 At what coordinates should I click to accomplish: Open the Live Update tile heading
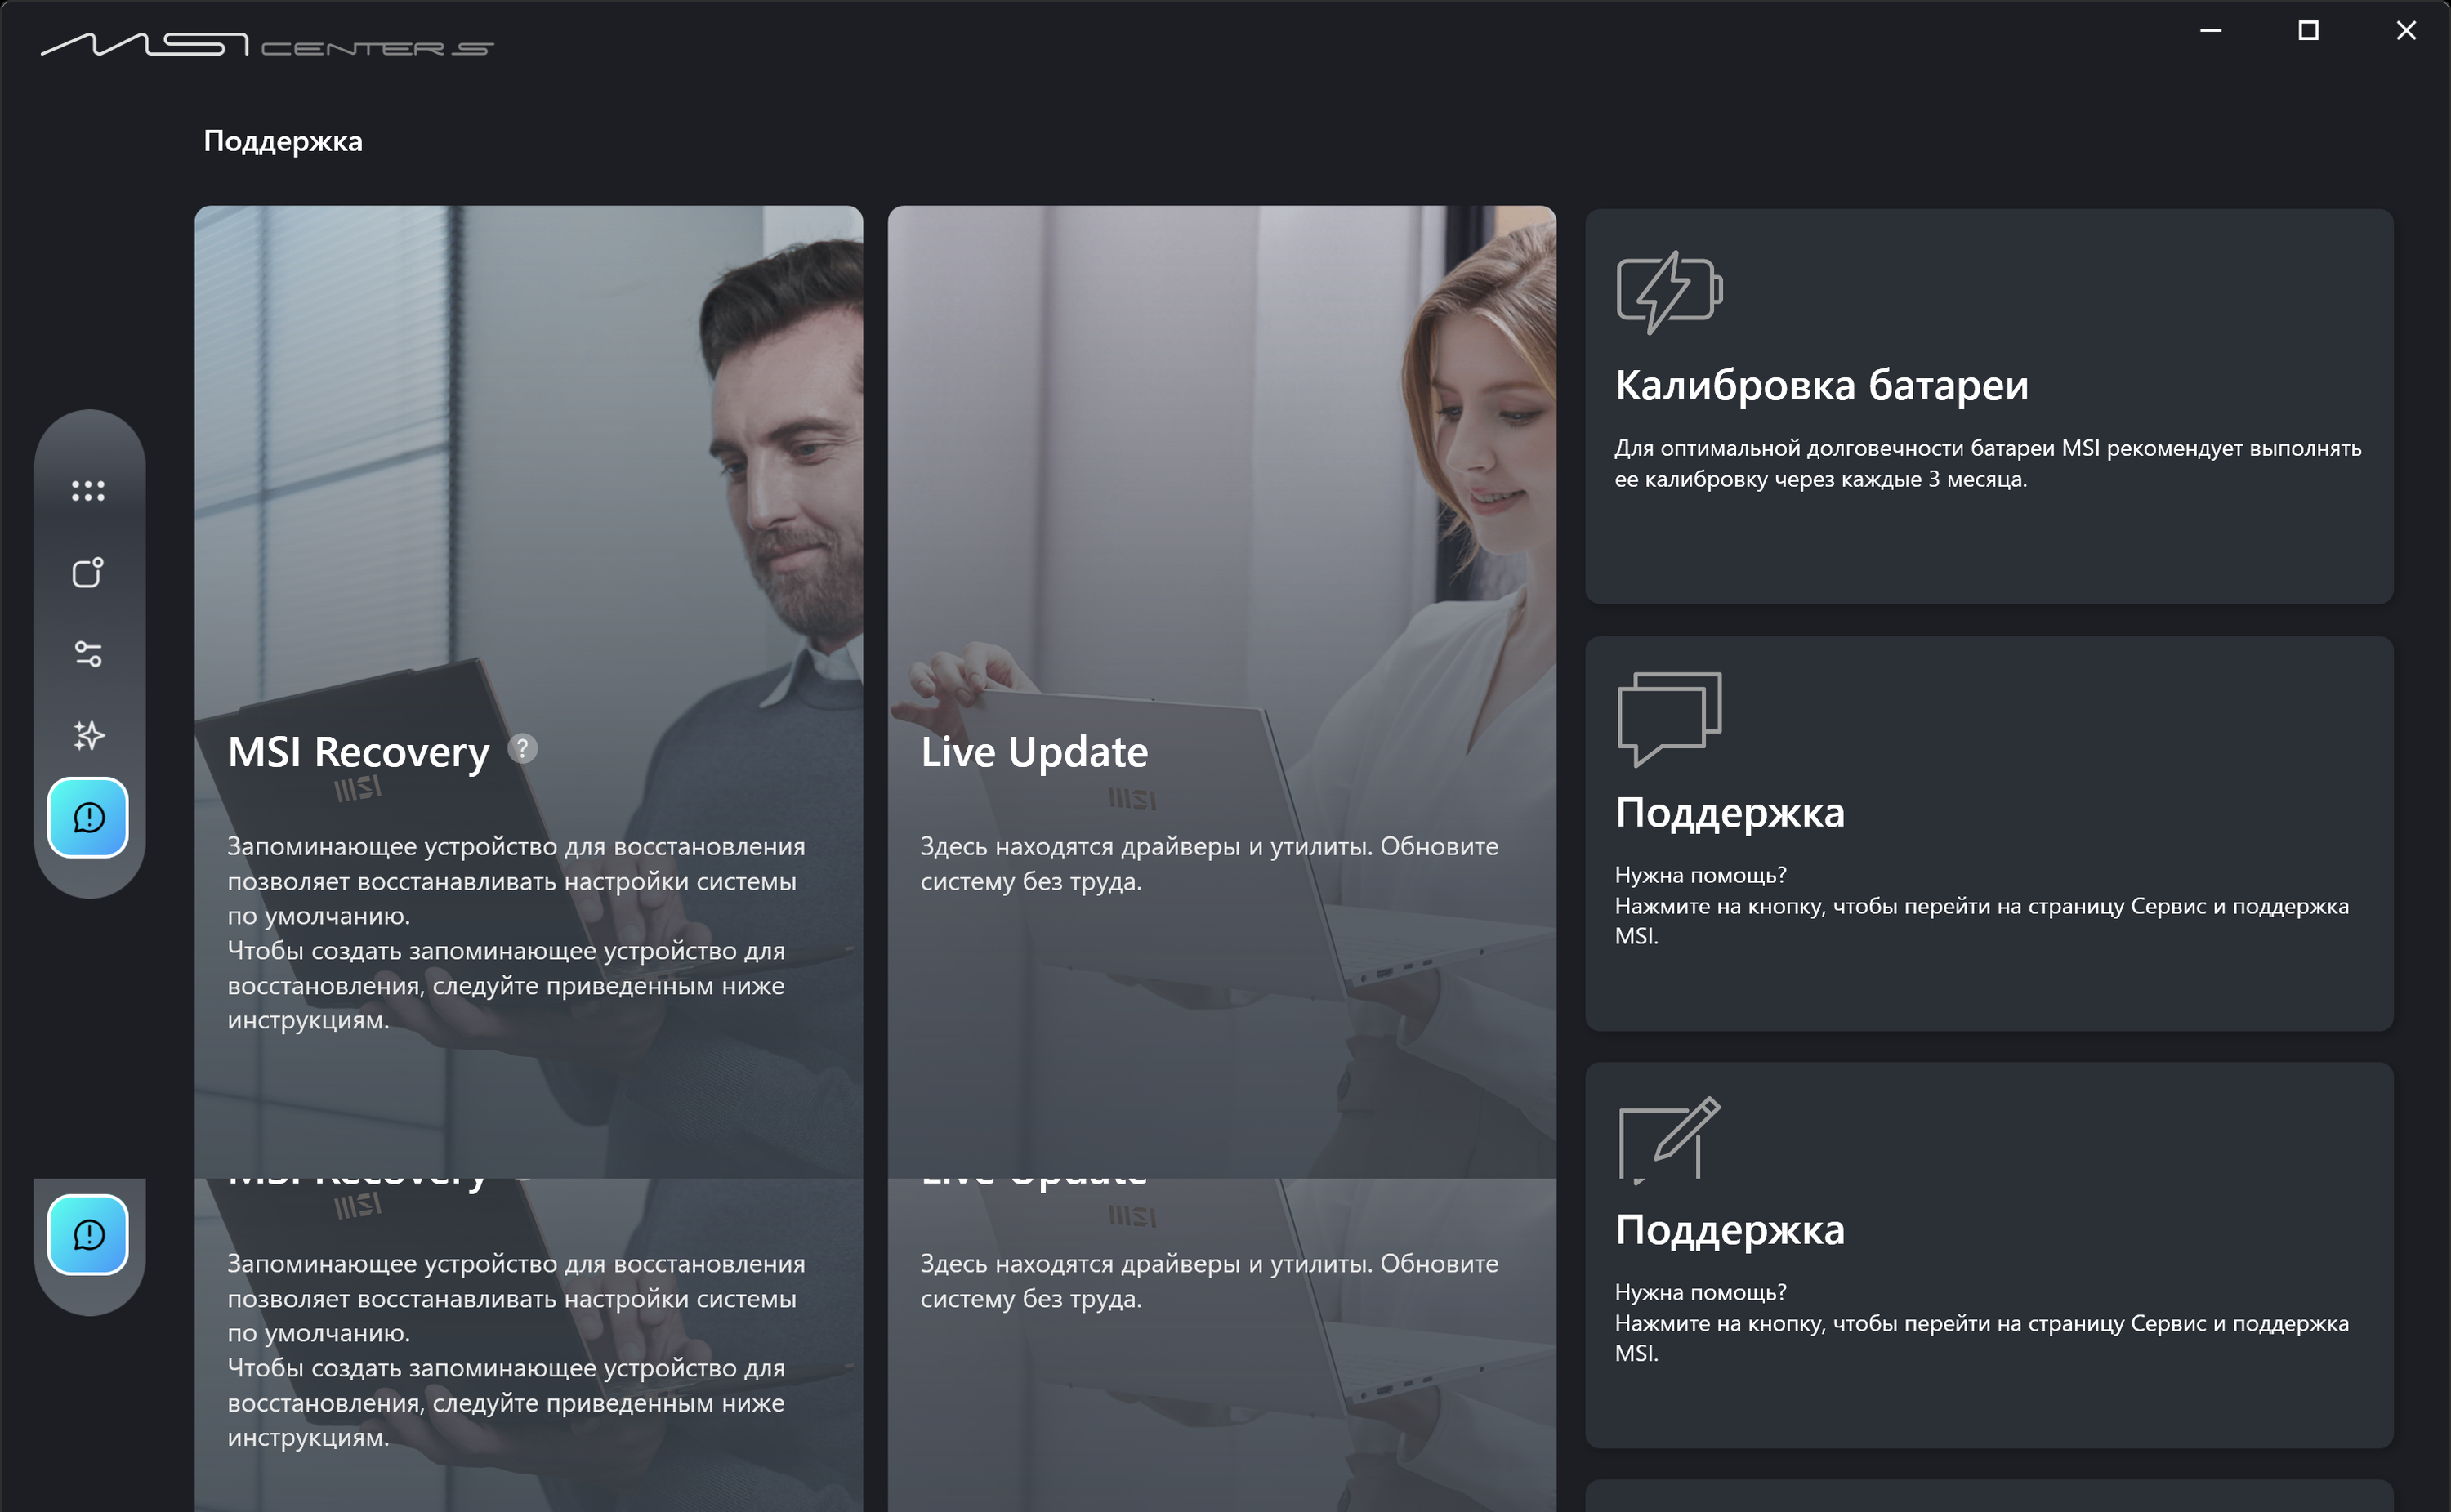(x=1034, y=752)
